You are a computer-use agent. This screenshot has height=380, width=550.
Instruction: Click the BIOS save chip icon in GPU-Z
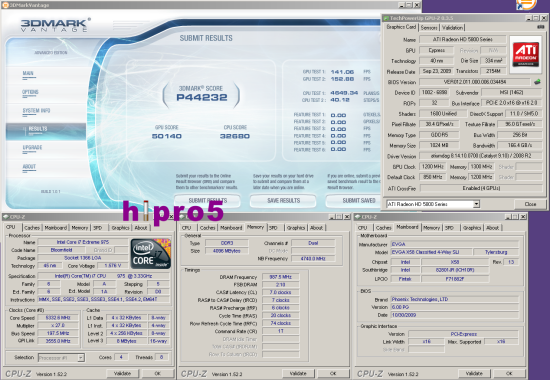pos(537,82)
